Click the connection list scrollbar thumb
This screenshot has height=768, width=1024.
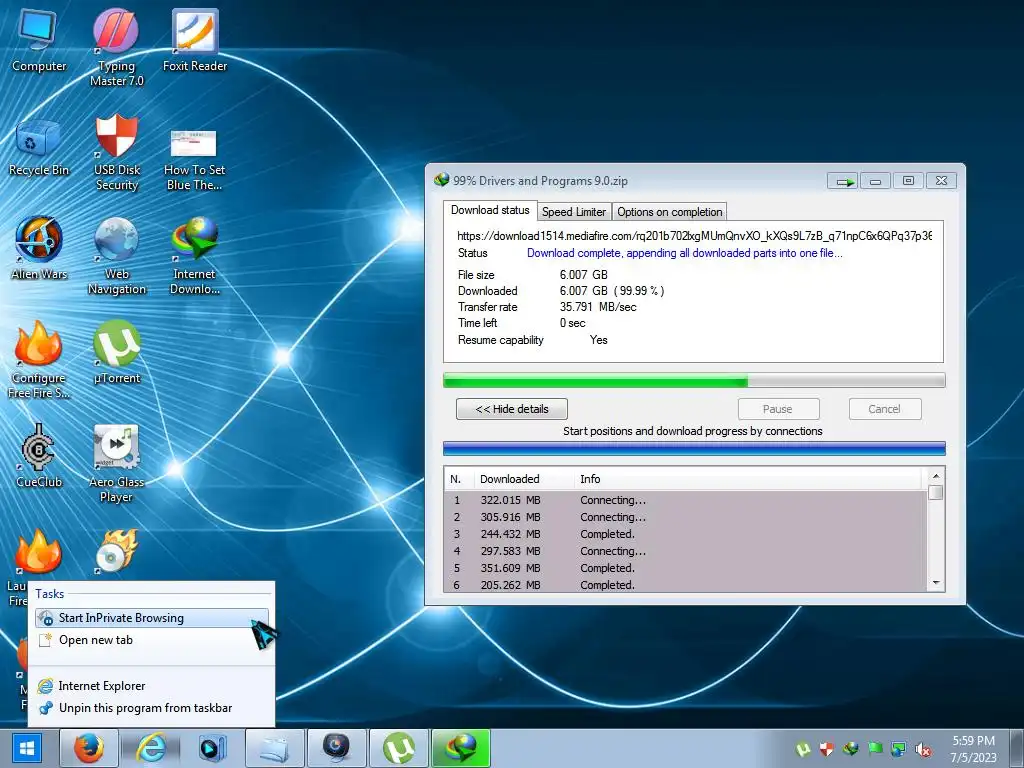[936, 492]
